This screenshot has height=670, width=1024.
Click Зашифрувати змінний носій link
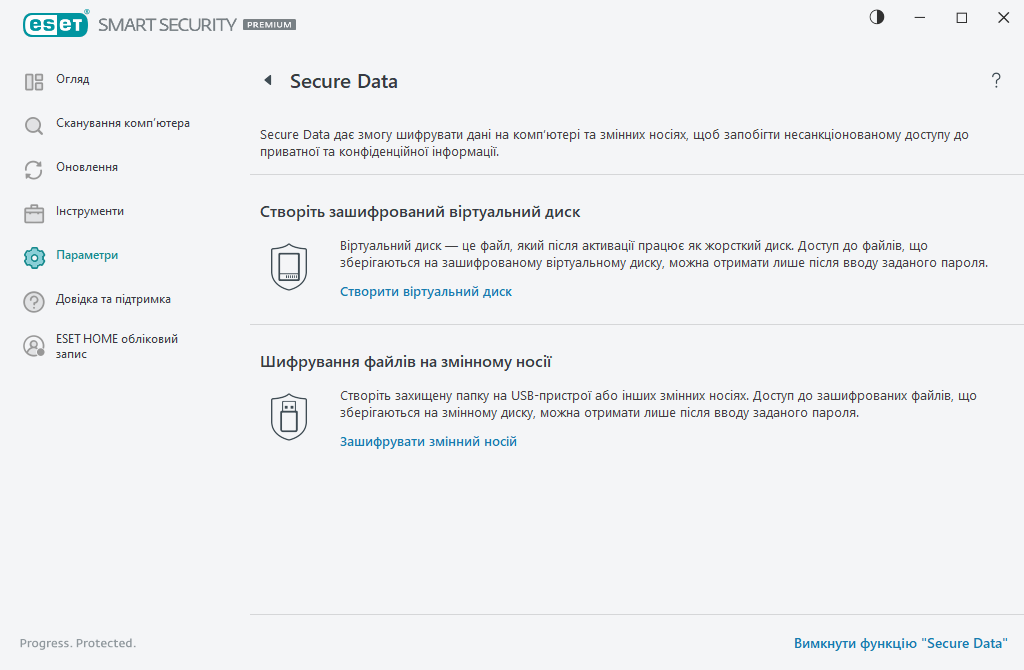coord(428,441)
